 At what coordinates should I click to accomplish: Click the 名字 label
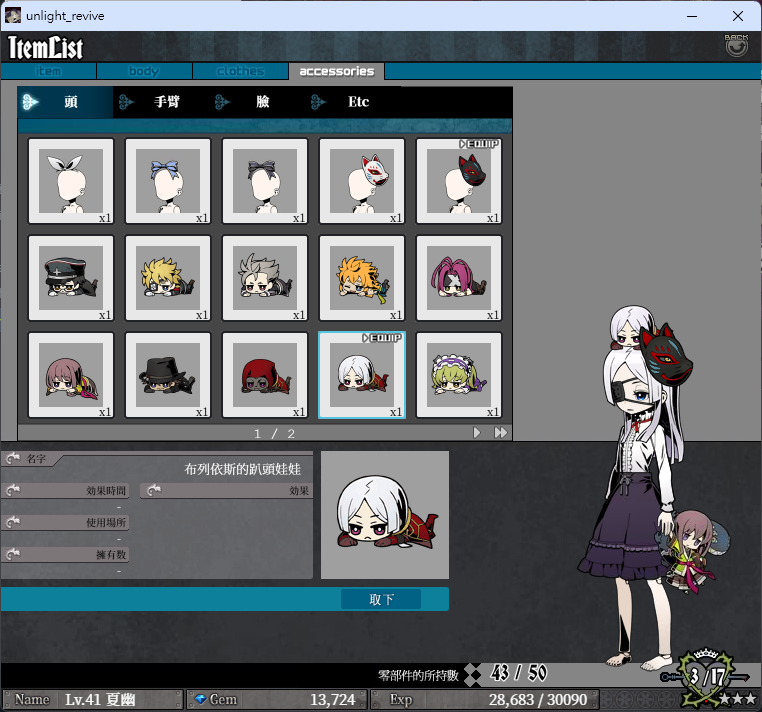(36, 459)
